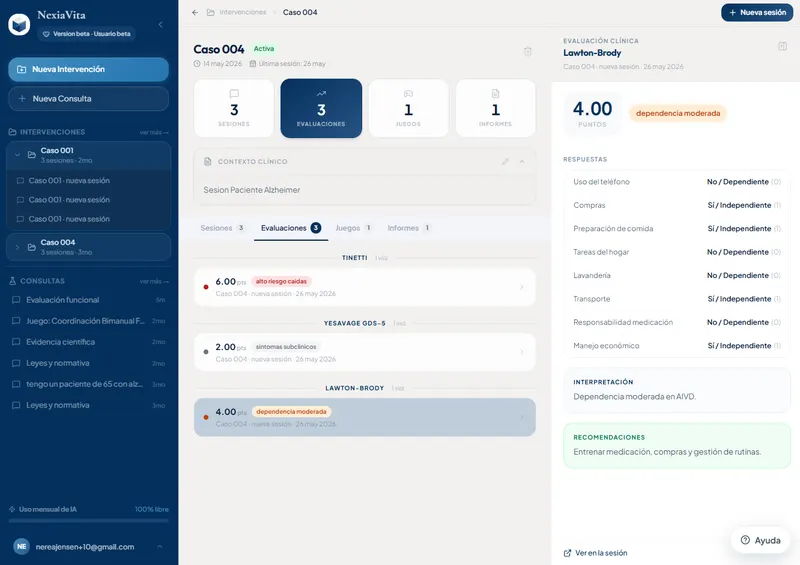Switch to the Evaluaciones tab
This screenshot has height=565, width=800.
[x=291, y=228]
